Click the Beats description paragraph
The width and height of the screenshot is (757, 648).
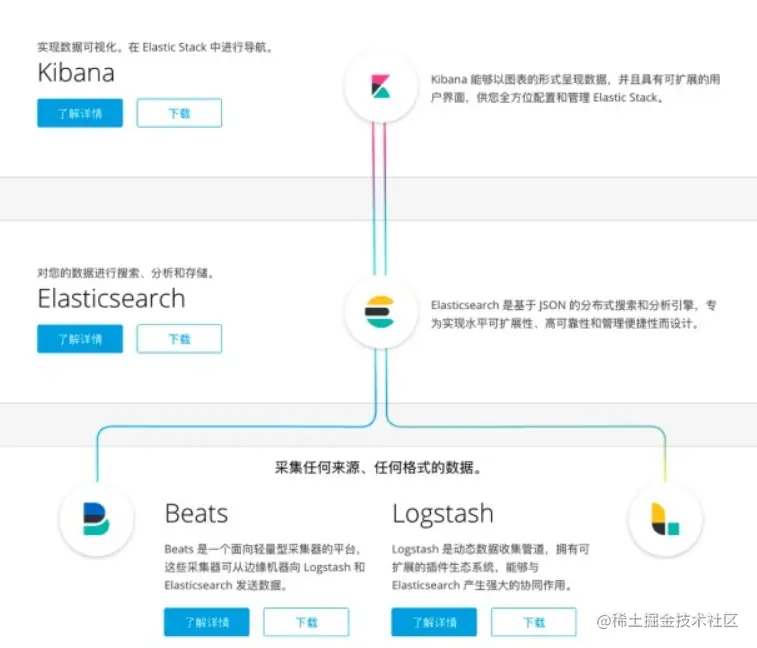[265, 567]
